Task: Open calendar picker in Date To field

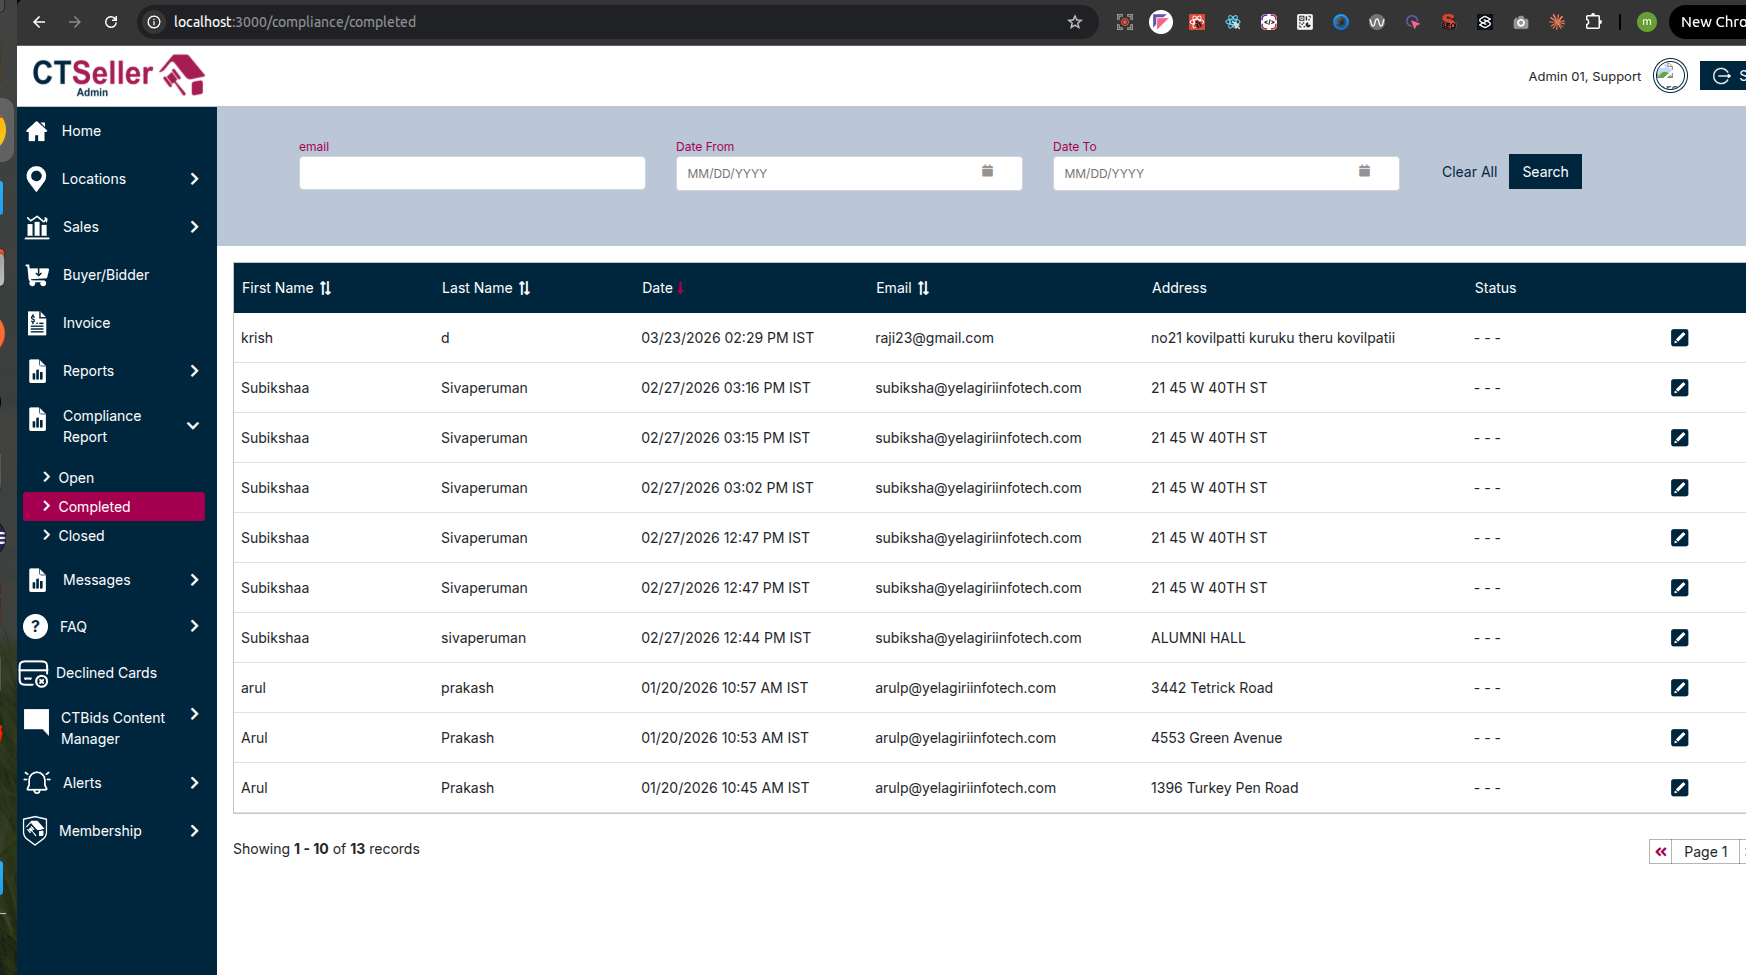Action: (x=1364, y=172)
